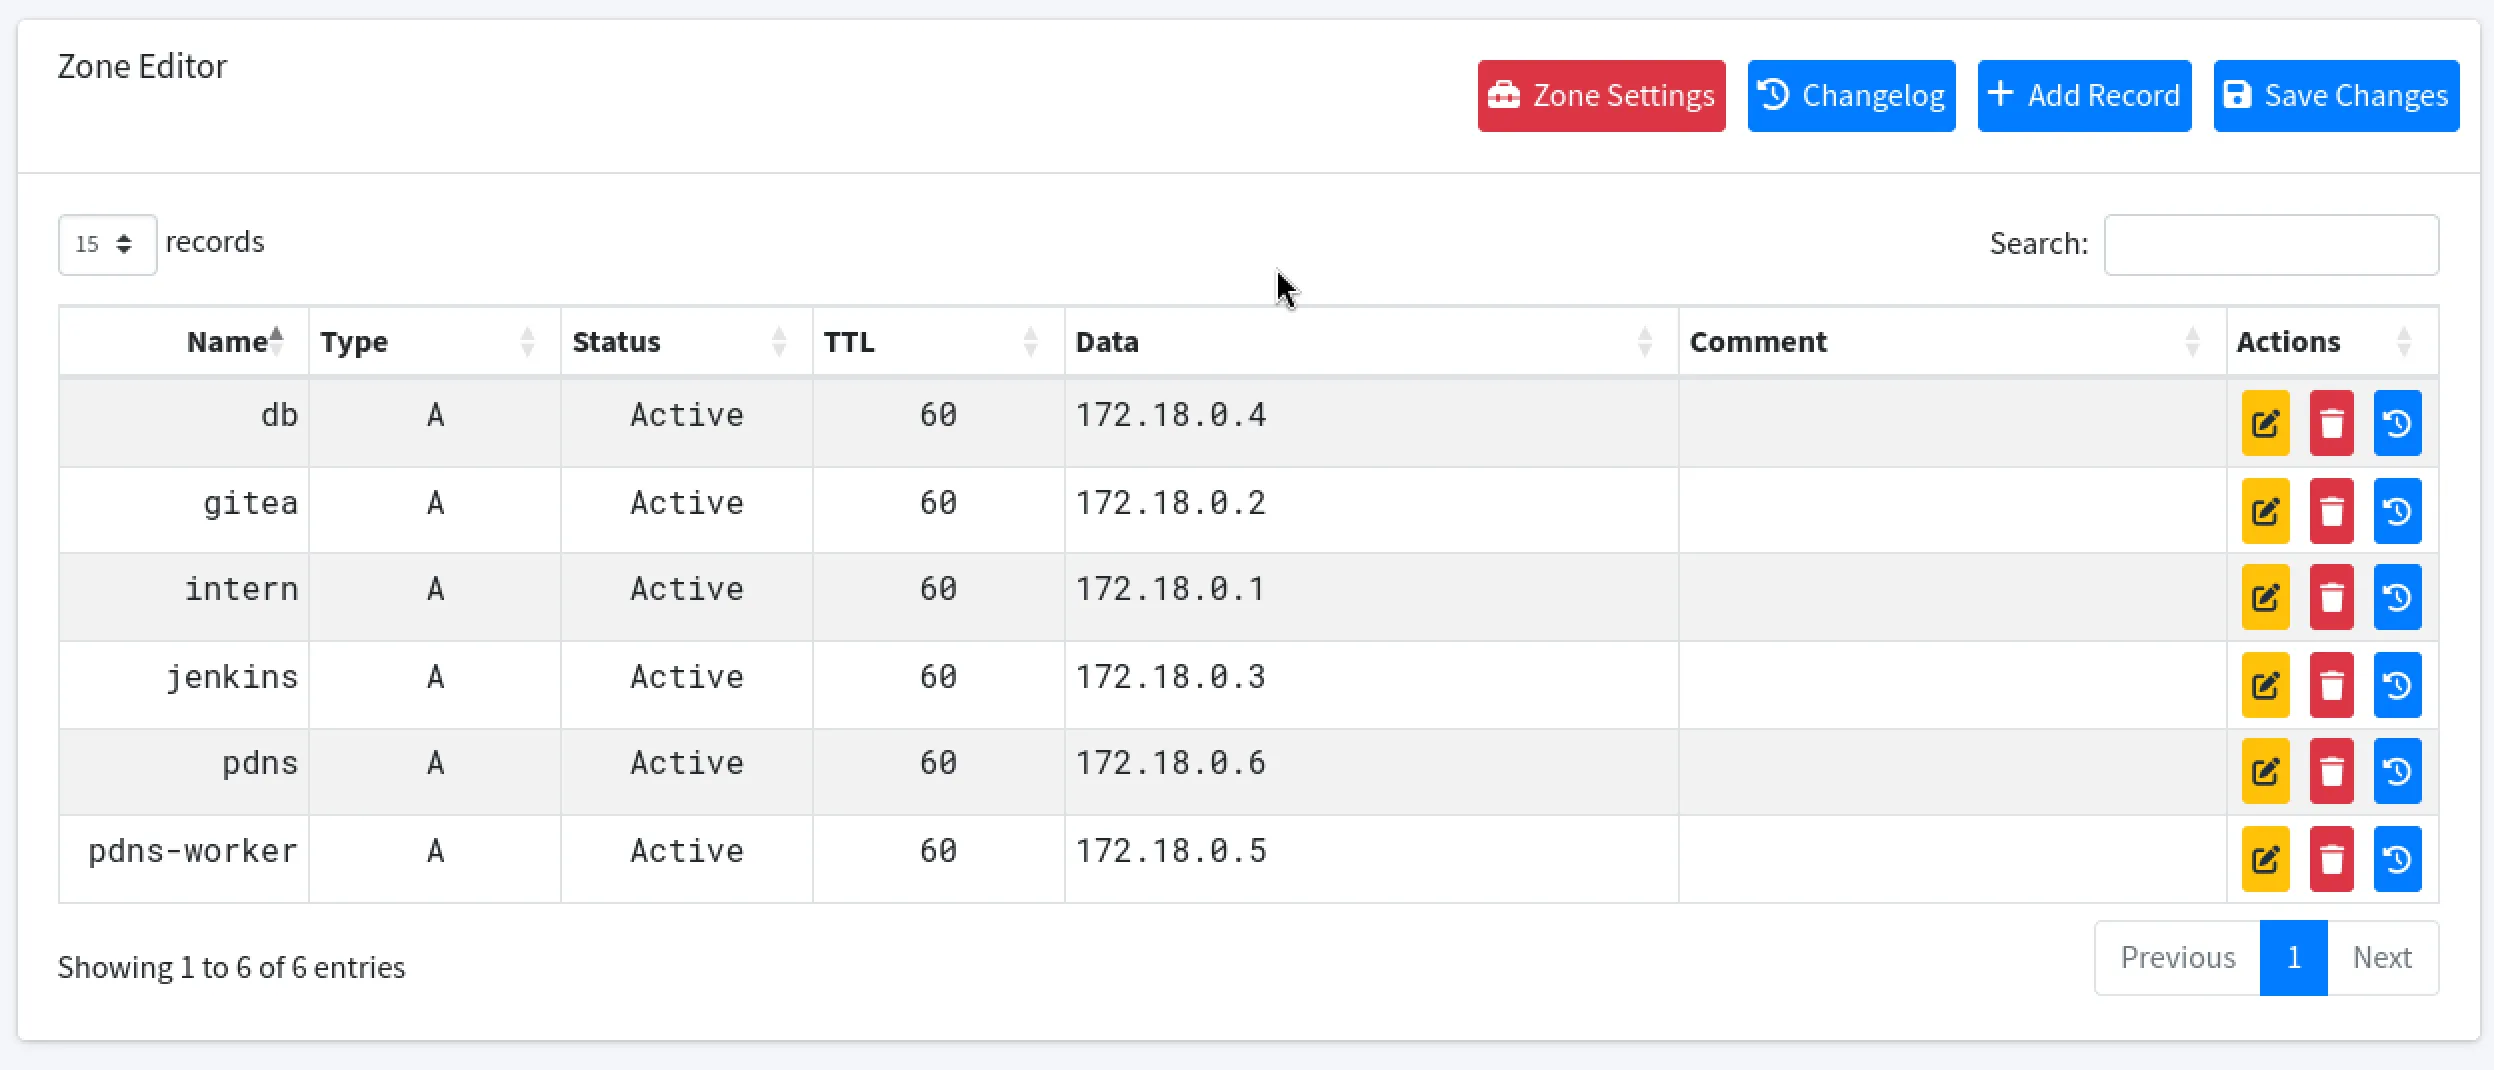Click the 172.18.0.5 data cell
Image resolution: width=2494 pixels, height=1070 pixels.
pos(1372,859)
